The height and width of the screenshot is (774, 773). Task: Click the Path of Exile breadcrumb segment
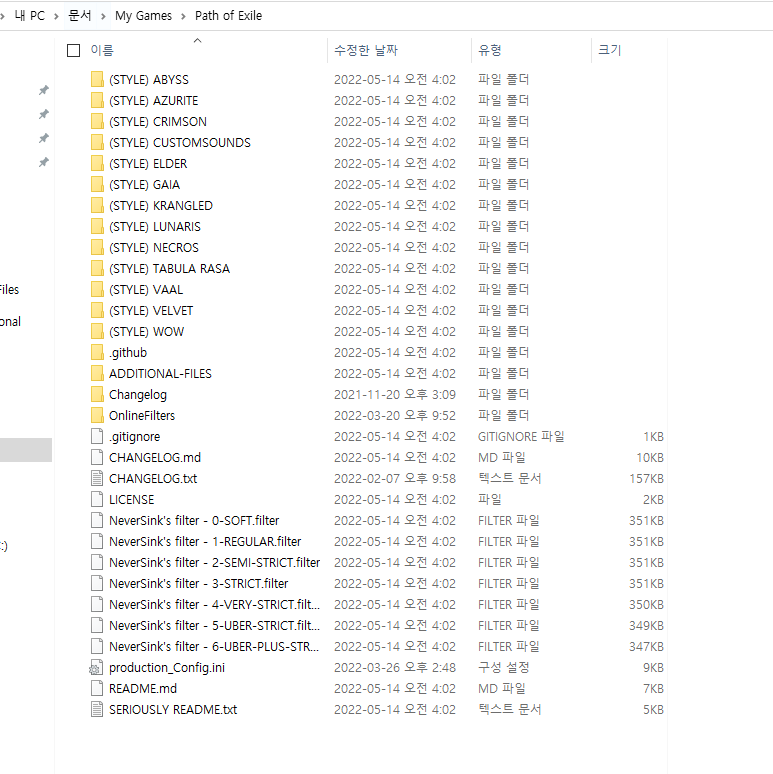229,16
